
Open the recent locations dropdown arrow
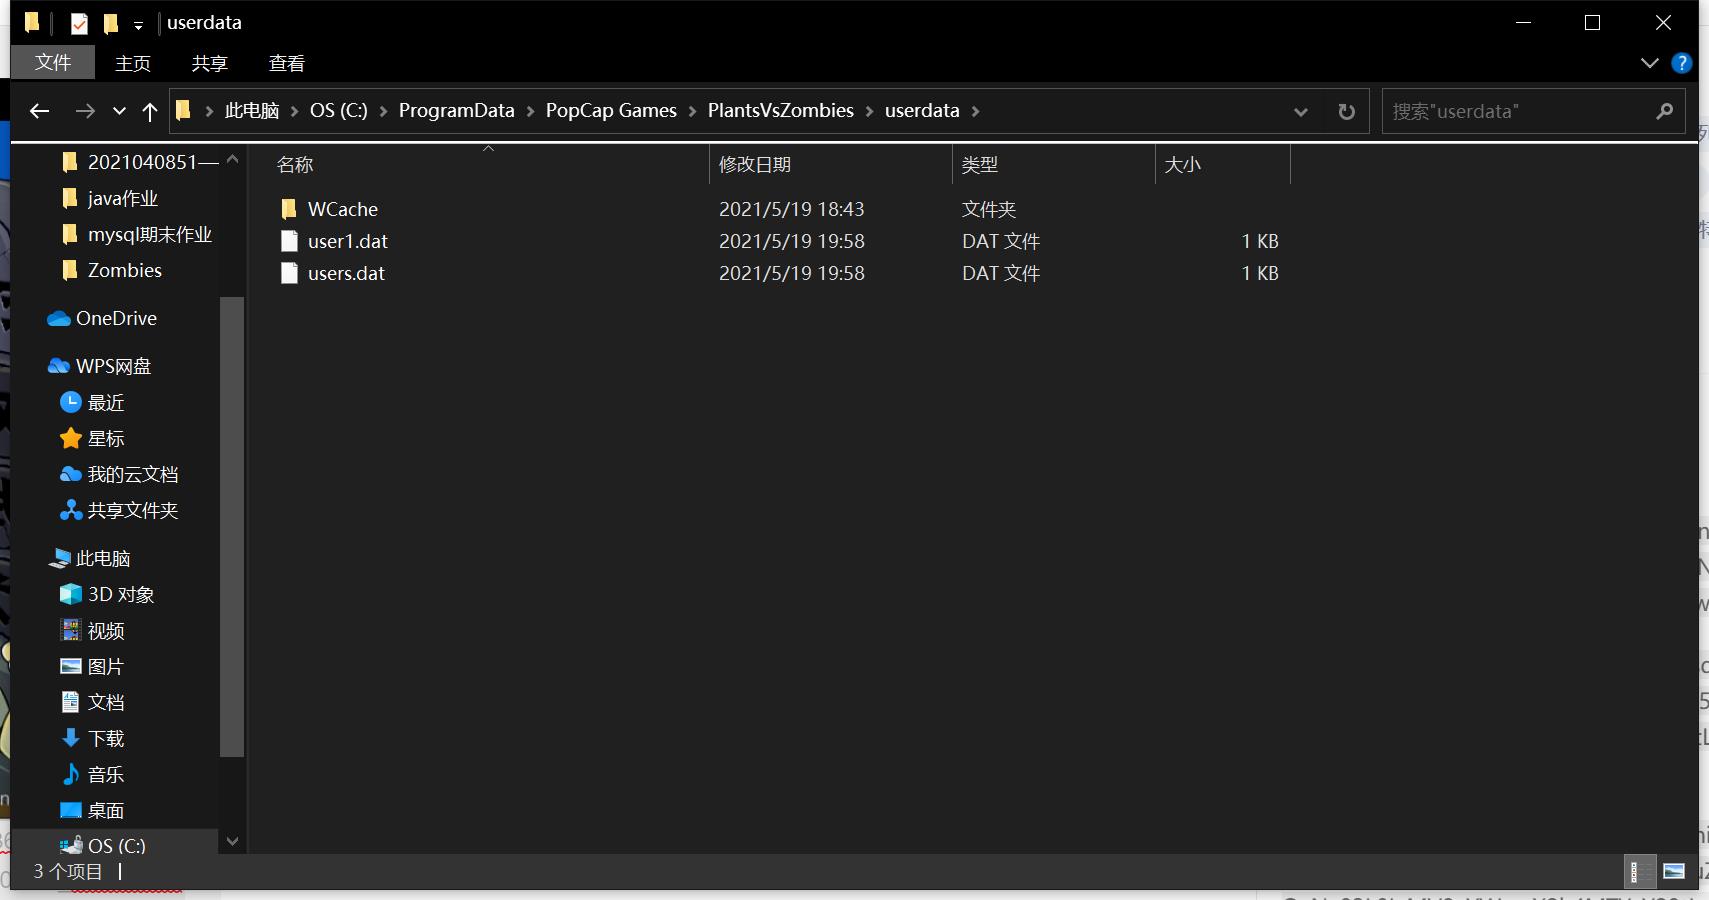[x=119, y=112]
